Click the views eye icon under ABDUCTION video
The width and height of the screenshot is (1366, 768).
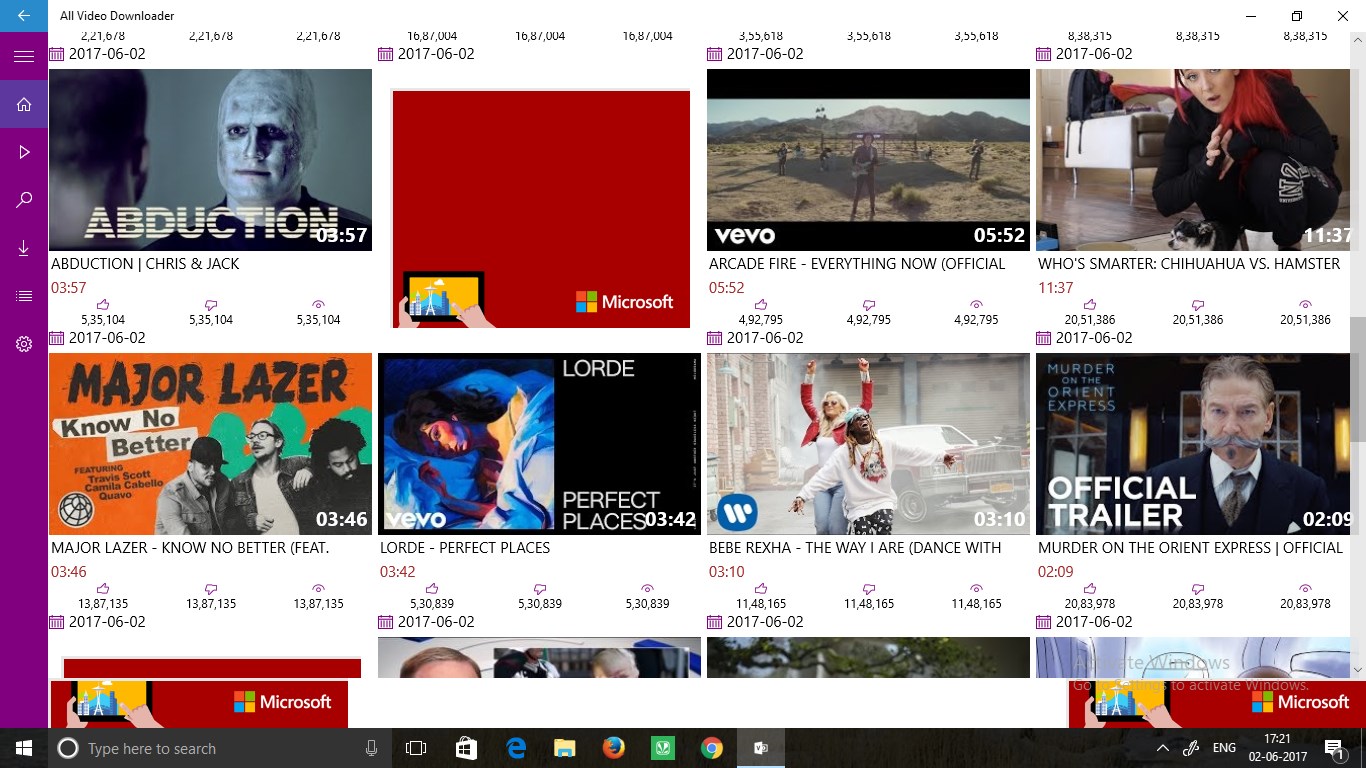tap(319, 305)
